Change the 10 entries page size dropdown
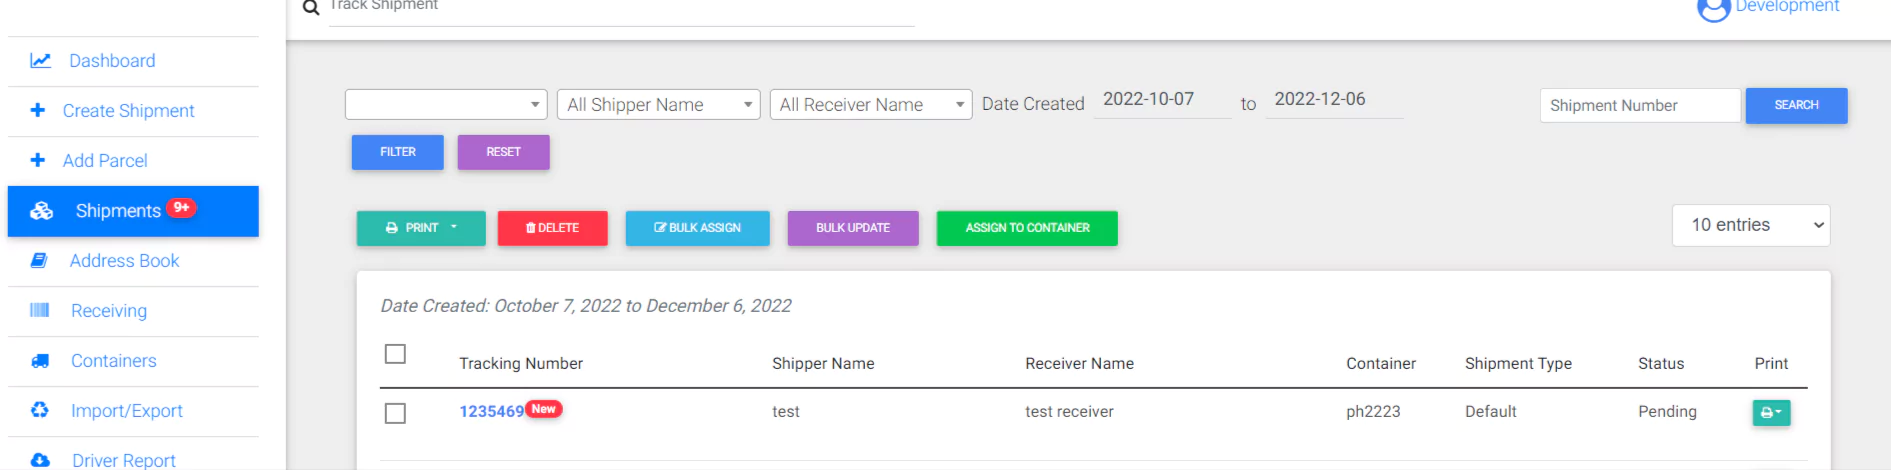This screenshot has height=470, width=1891. point(1750,226)
